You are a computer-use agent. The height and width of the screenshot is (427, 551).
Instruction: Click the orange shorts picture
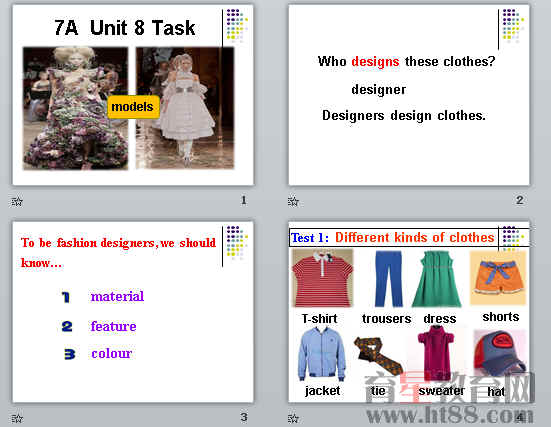pos(498,278)
